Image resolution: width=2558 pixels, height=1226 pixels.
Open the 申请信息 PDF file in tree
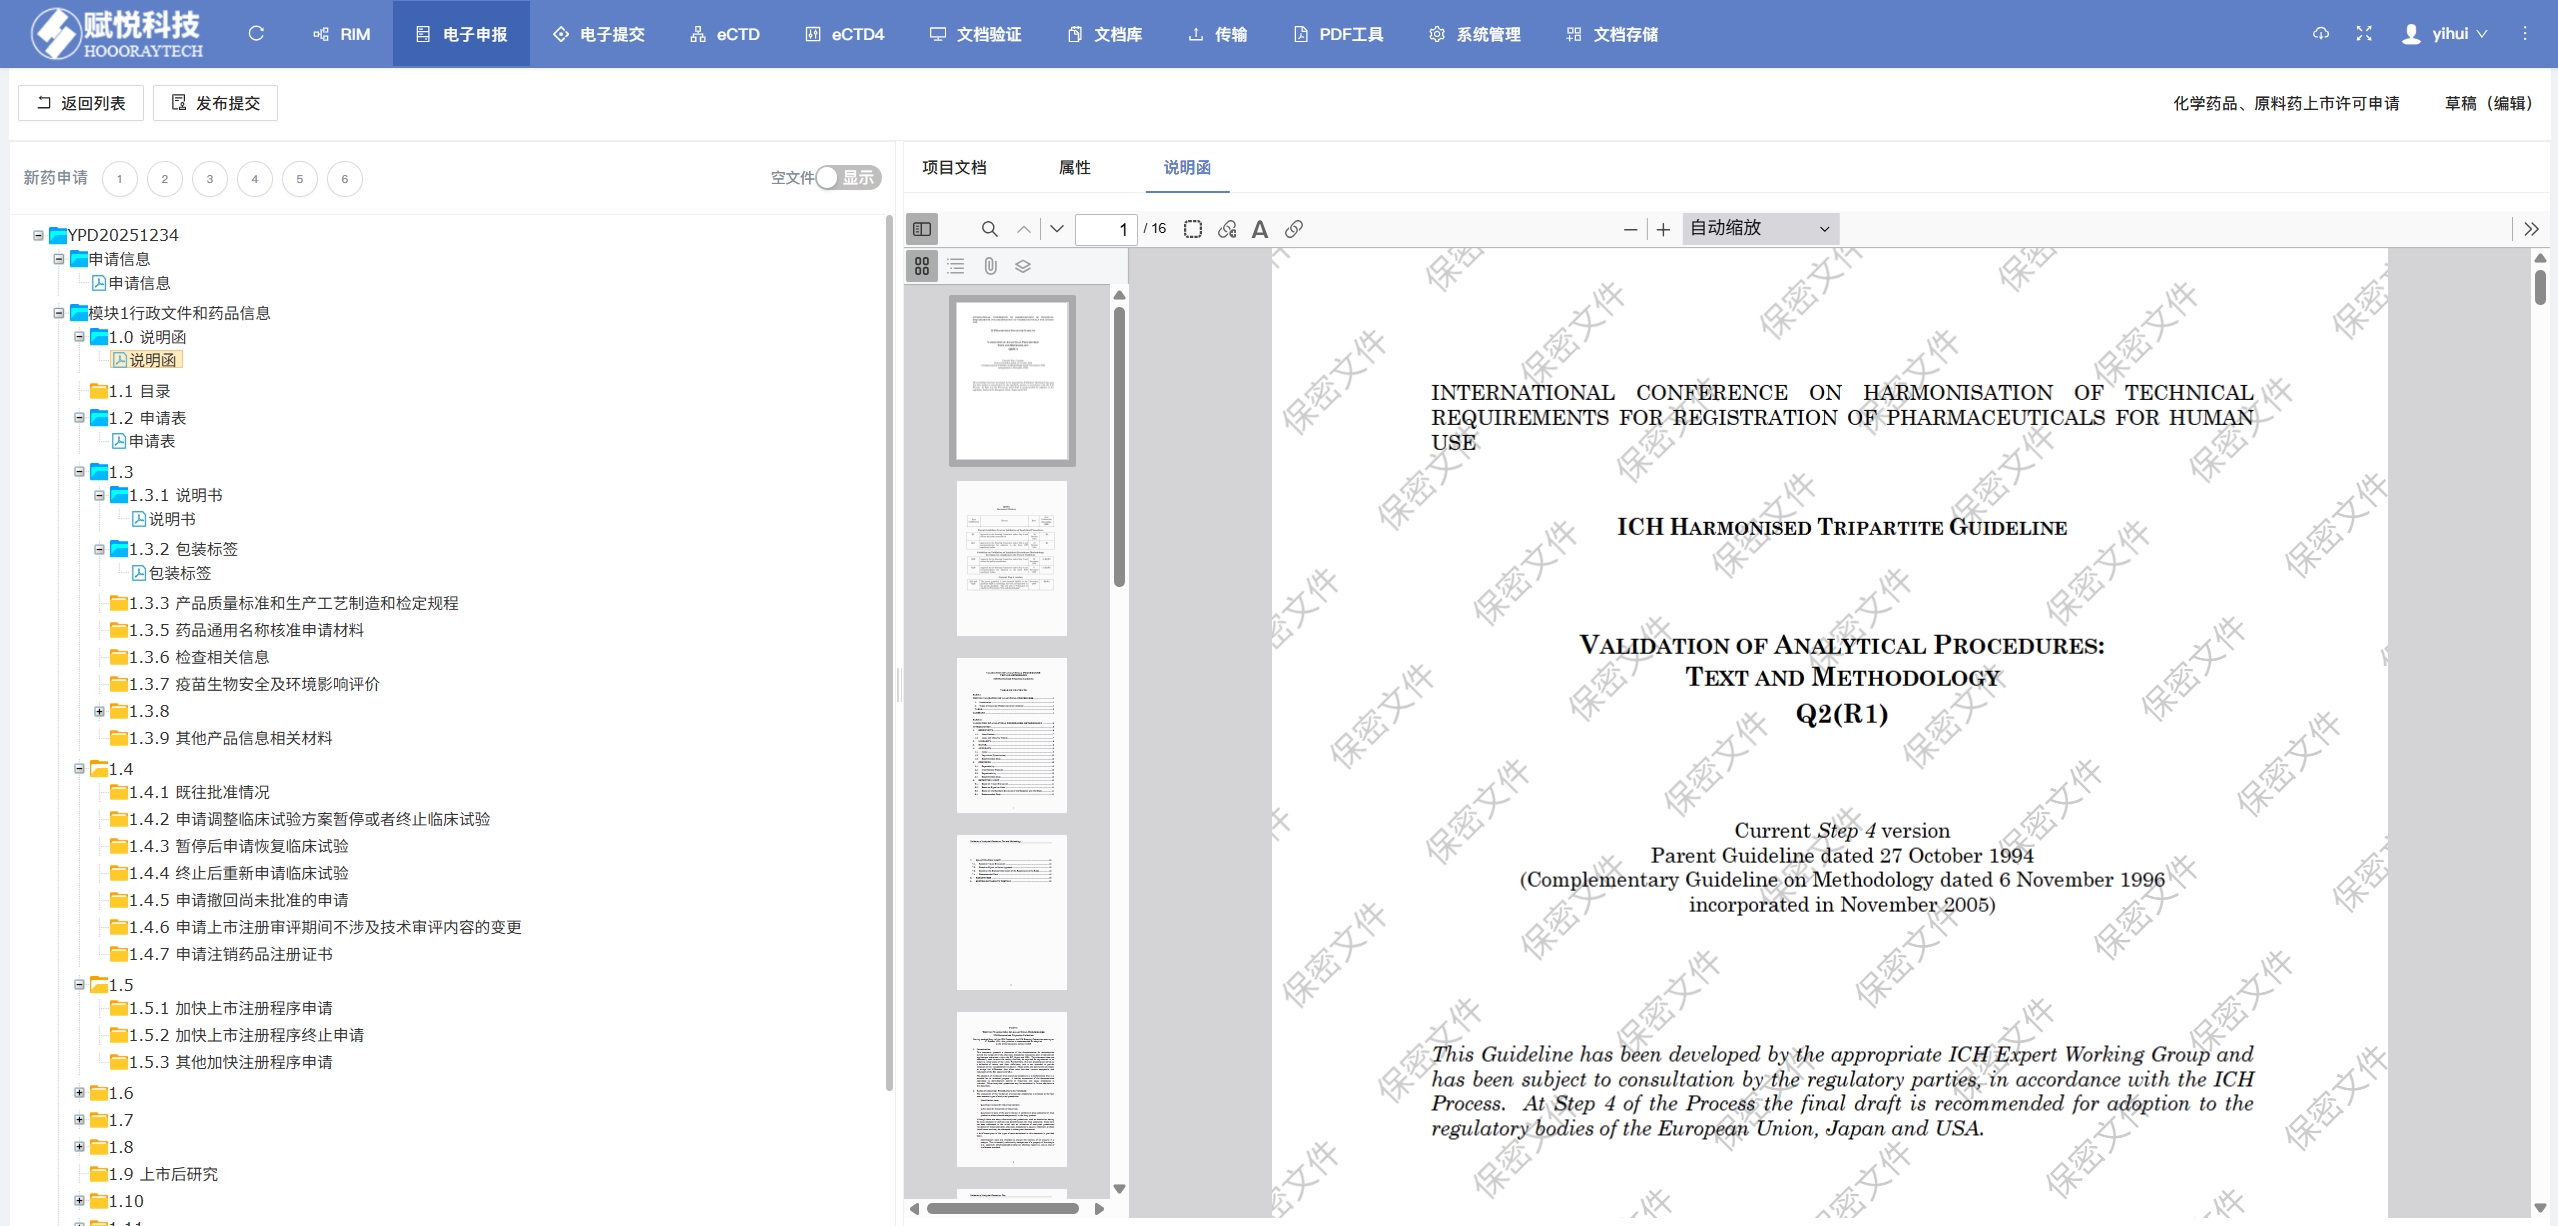pos(131,283)
